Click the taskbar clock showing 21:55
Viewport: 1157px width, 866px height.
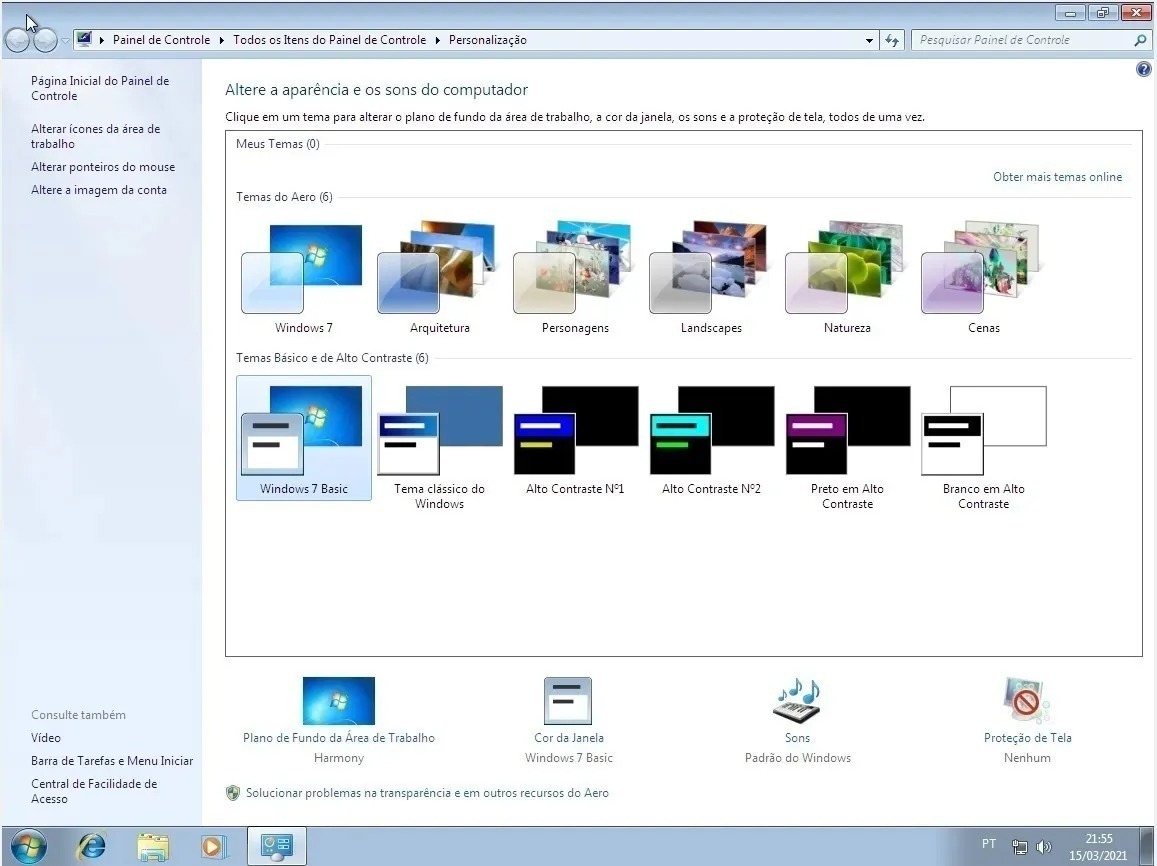(x=1099, y=847)
